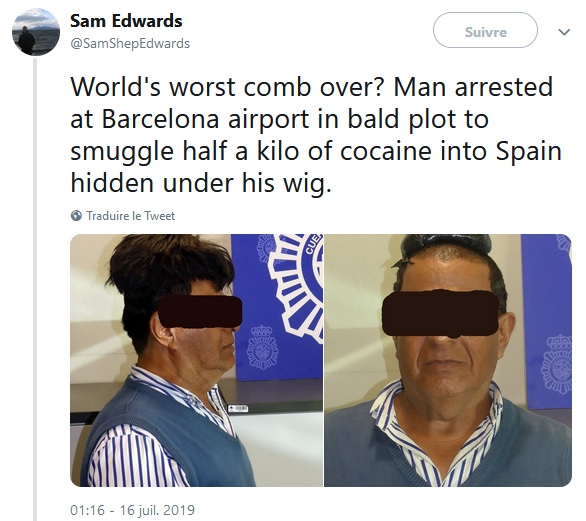
Task: Click the black censor bar in left photo
Action: point(200,312)
